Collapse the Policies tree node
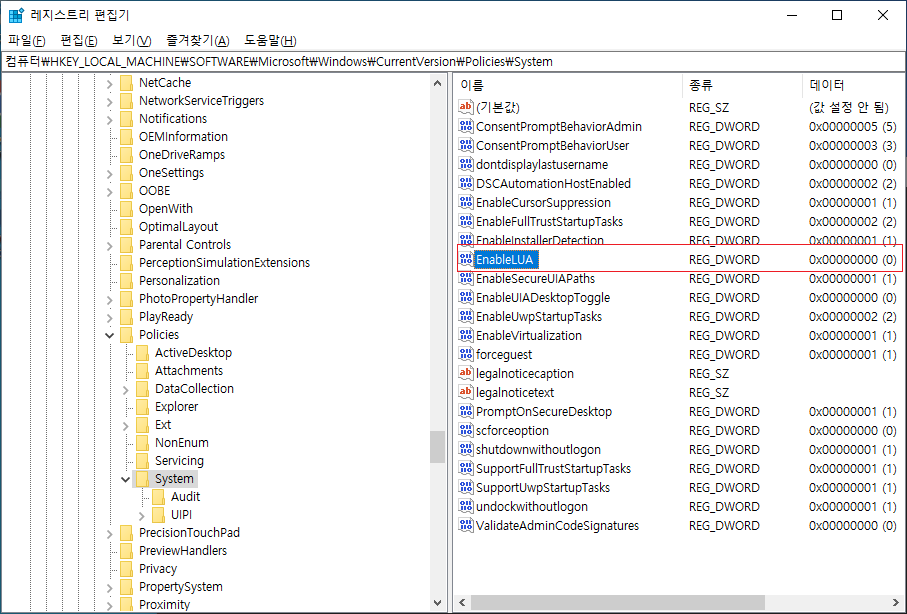 point(109,335)
